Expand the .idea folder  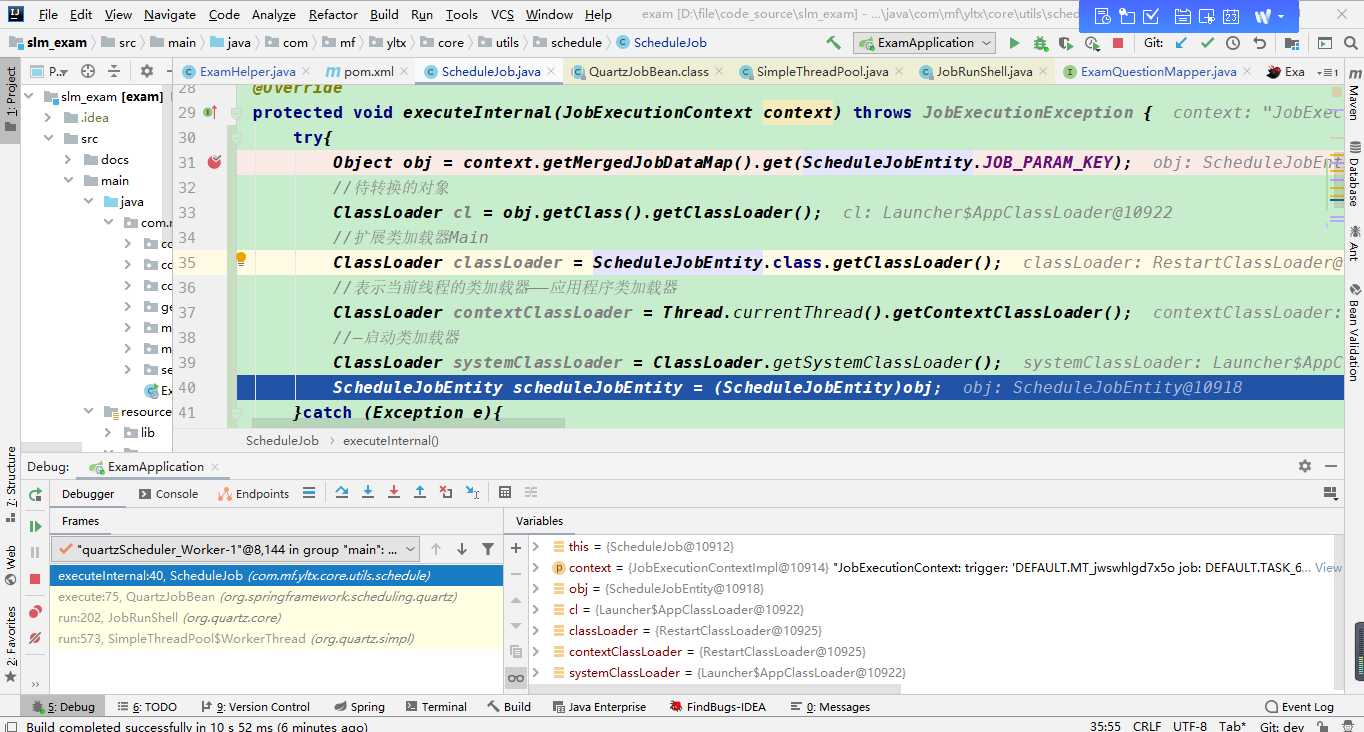(48, 117)
